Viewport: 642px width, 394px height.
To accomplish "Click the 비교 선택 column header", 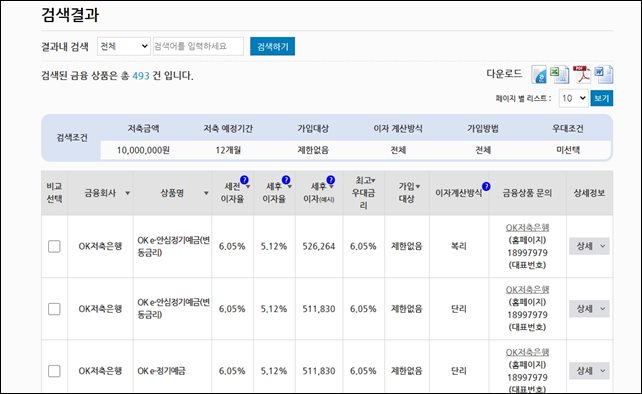I will click(54, 192).
